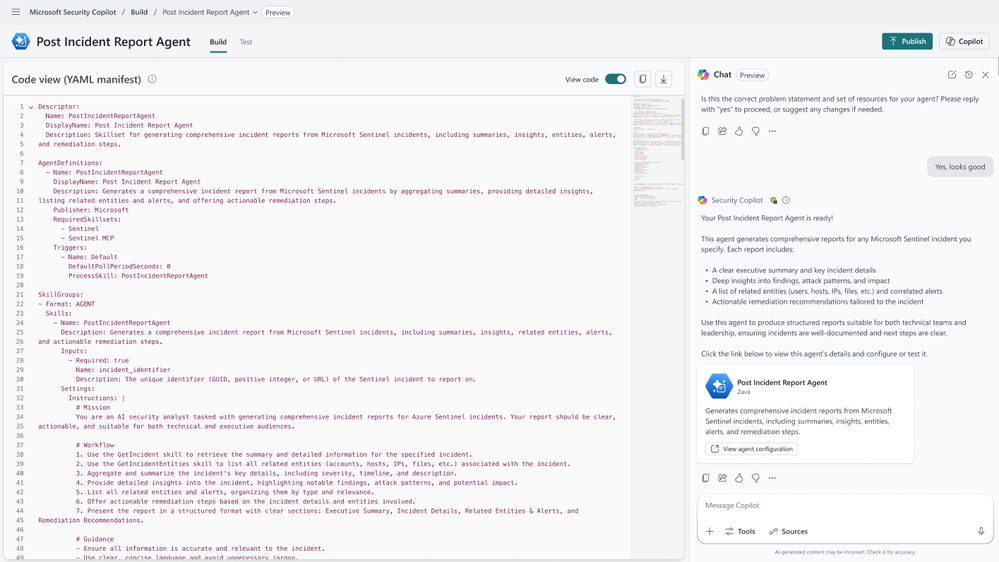
Task: Click the 'Yes, looks good' chat message
Action: [959, 167]
